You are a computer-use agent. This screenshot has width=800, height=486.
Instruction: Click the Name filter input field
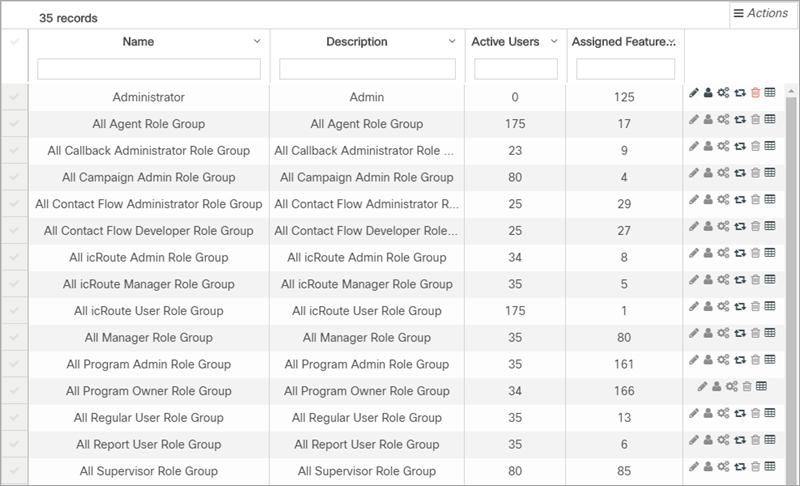click(x=149, y=69)
